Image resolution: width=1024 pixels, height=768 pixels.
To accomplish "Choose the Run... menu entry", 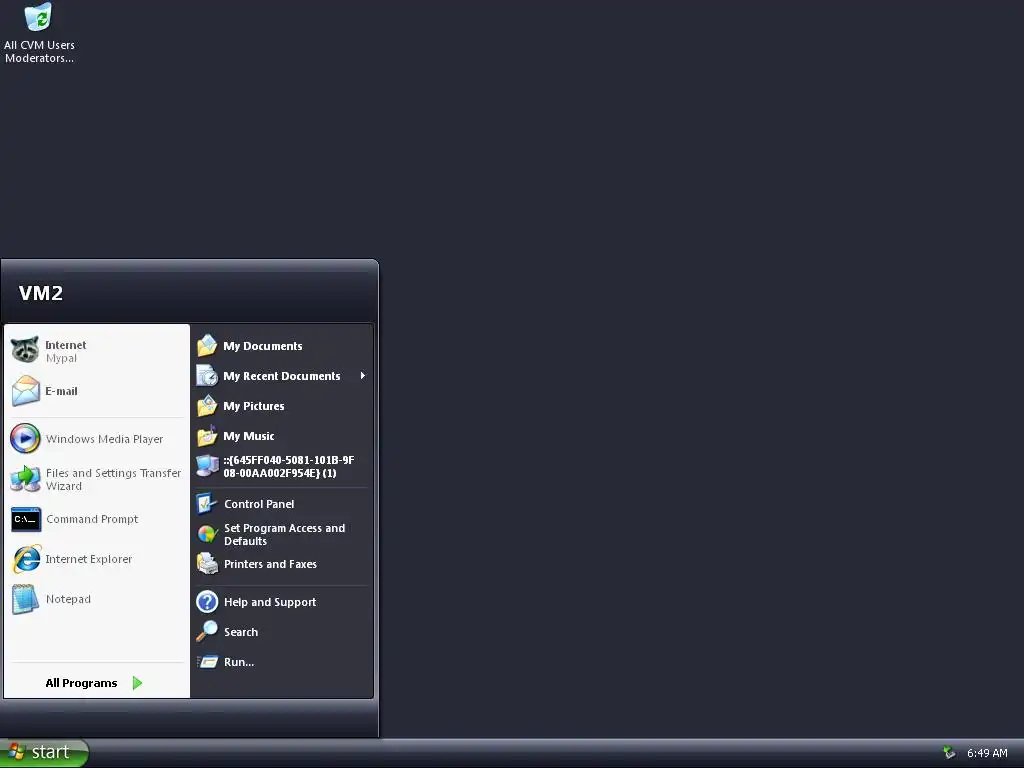I will [x=283, y=662].
